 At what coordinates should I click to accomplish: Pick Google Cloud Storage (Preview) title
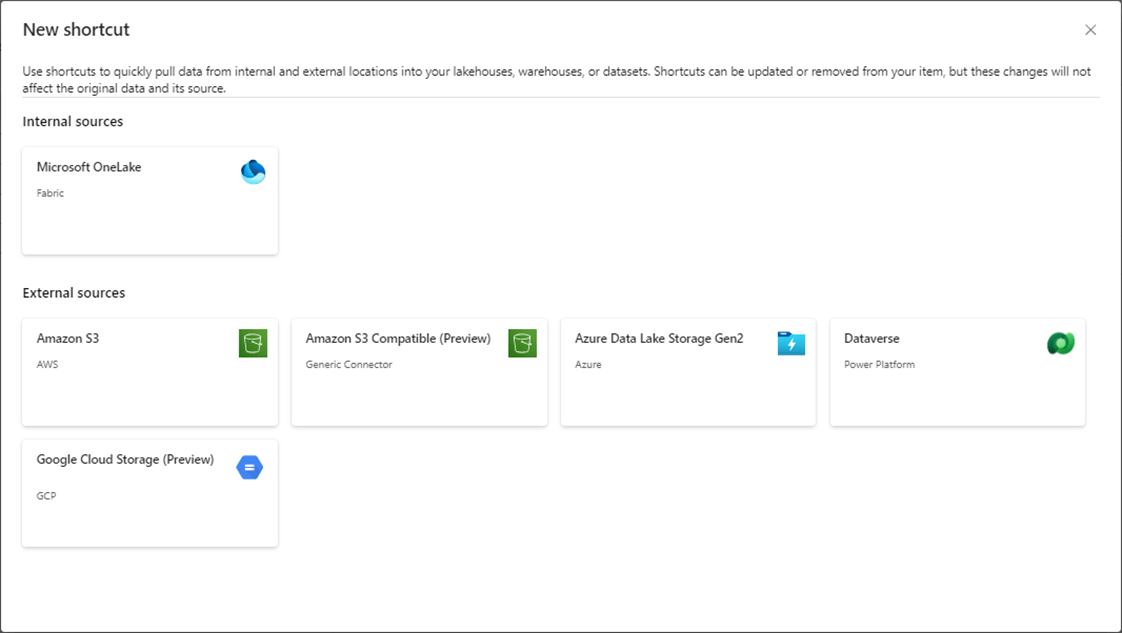(125, 459)
